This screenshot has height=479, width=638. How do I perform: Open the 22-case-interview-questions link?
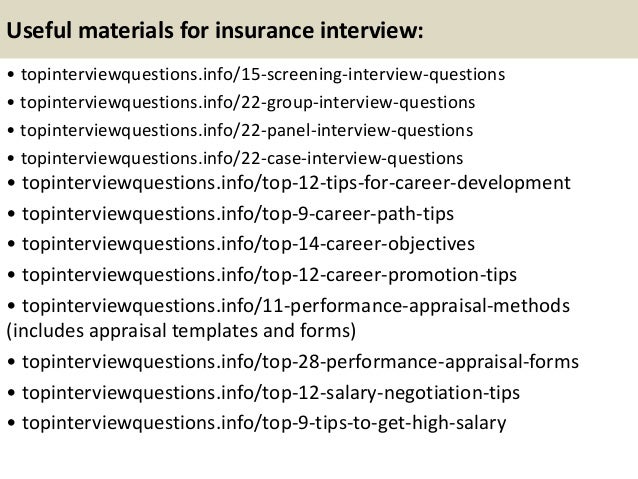coord(242,158)
